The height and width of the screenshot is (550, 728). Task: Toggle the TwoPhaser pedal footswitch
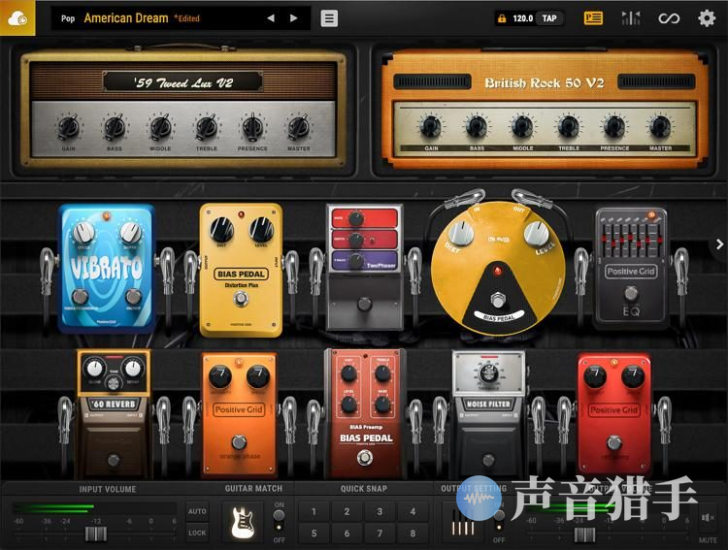click(364, 304)
